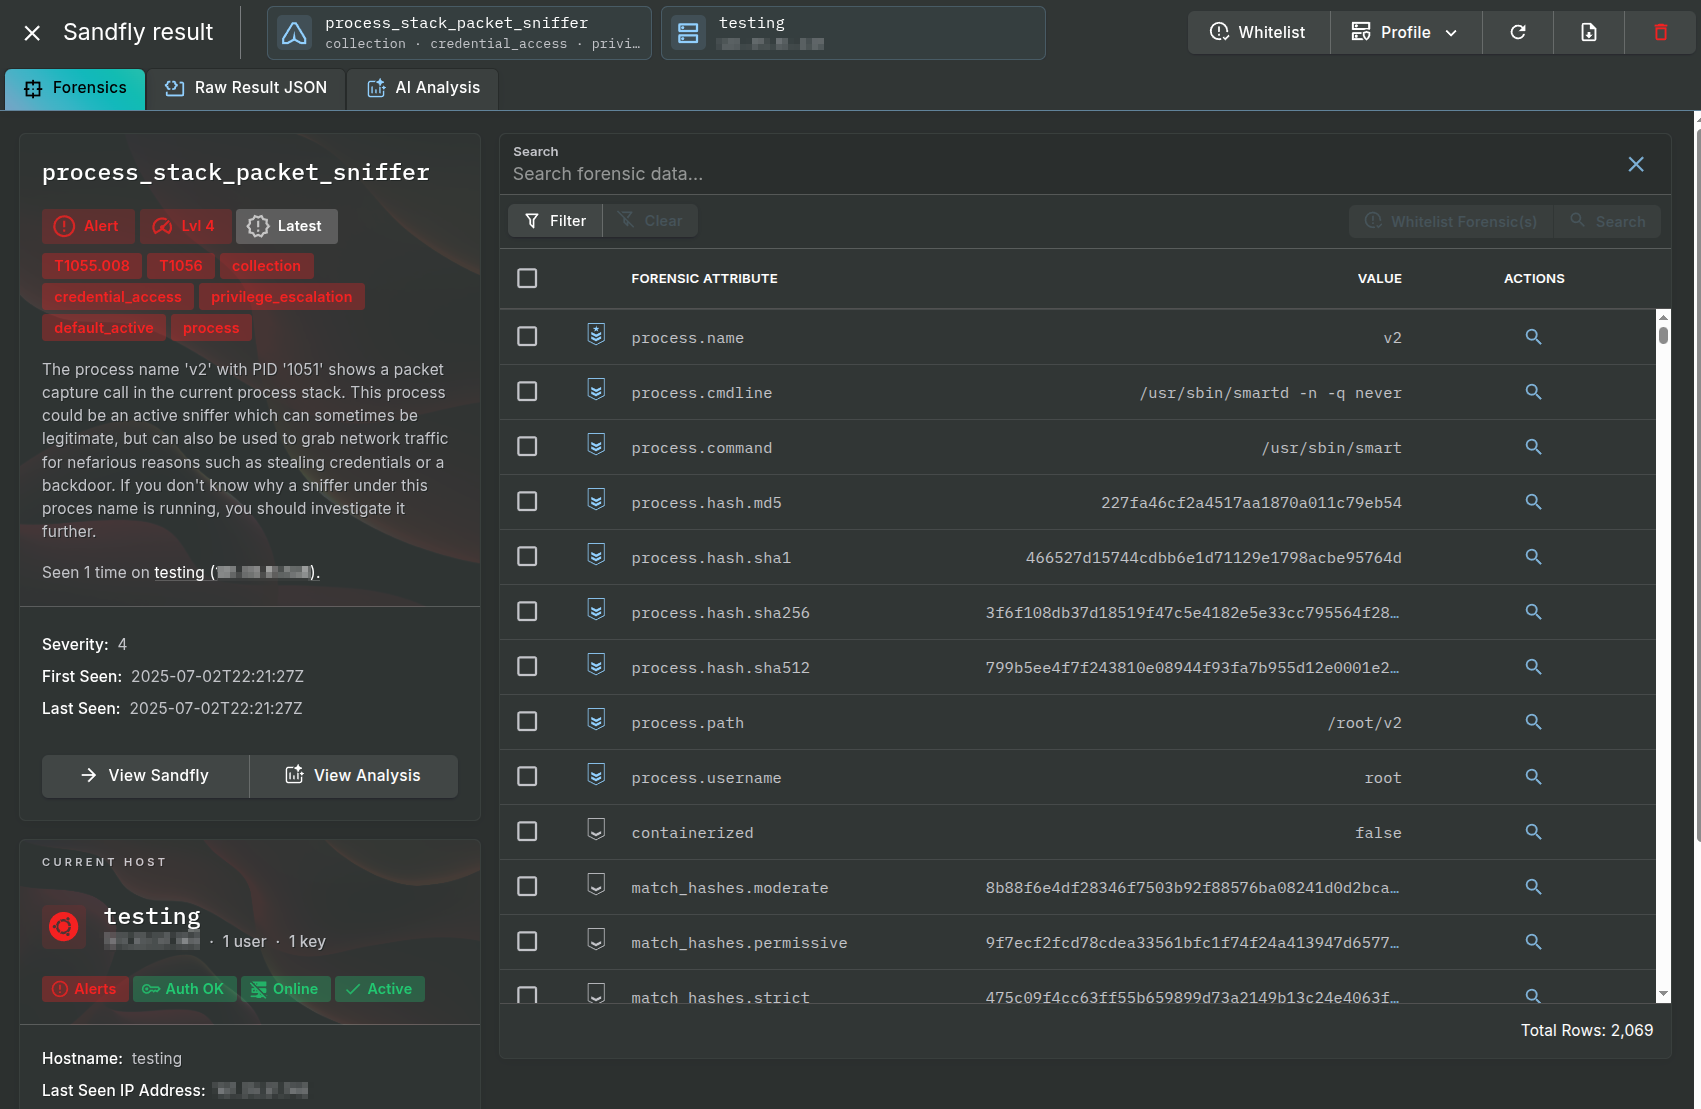Click search icon for match_hashes.moderate row
The image size is (1701, 1109).
1533,887
